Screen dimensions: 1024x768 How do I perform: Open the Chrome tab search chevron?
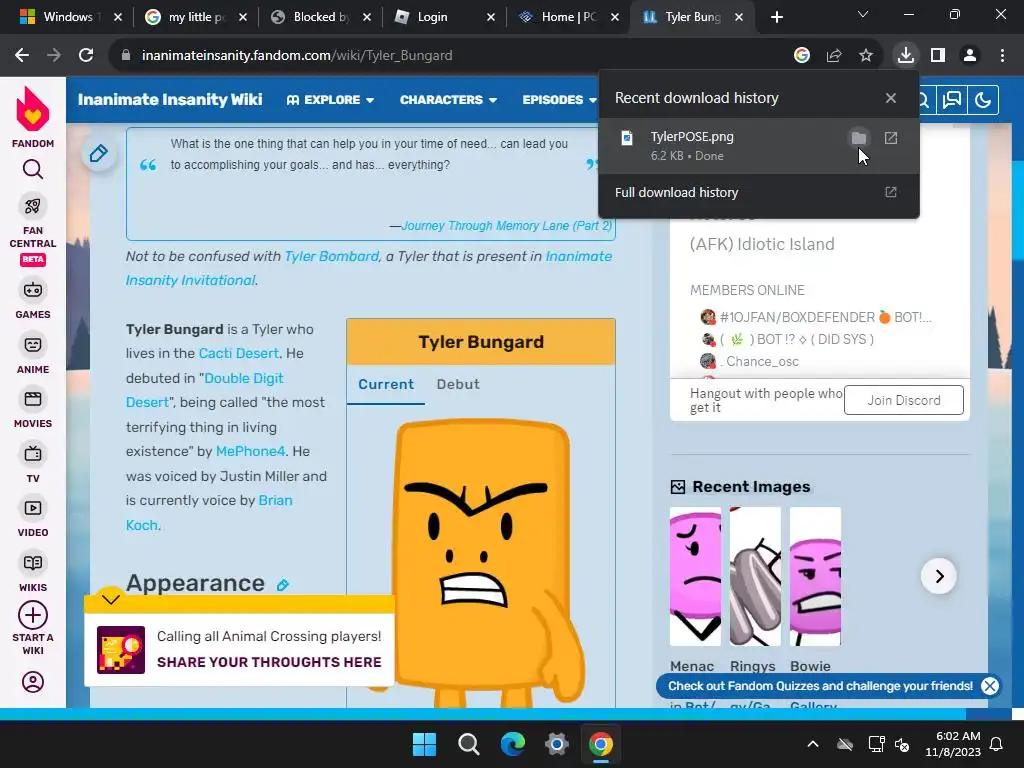[x=863, y=14]
